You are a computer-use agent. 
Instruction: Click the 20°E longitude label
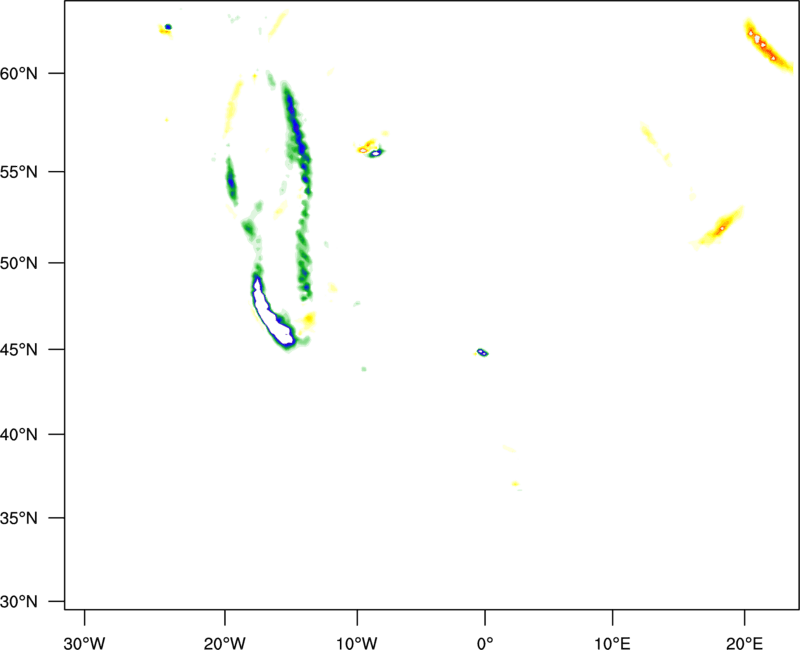(745, 643)
